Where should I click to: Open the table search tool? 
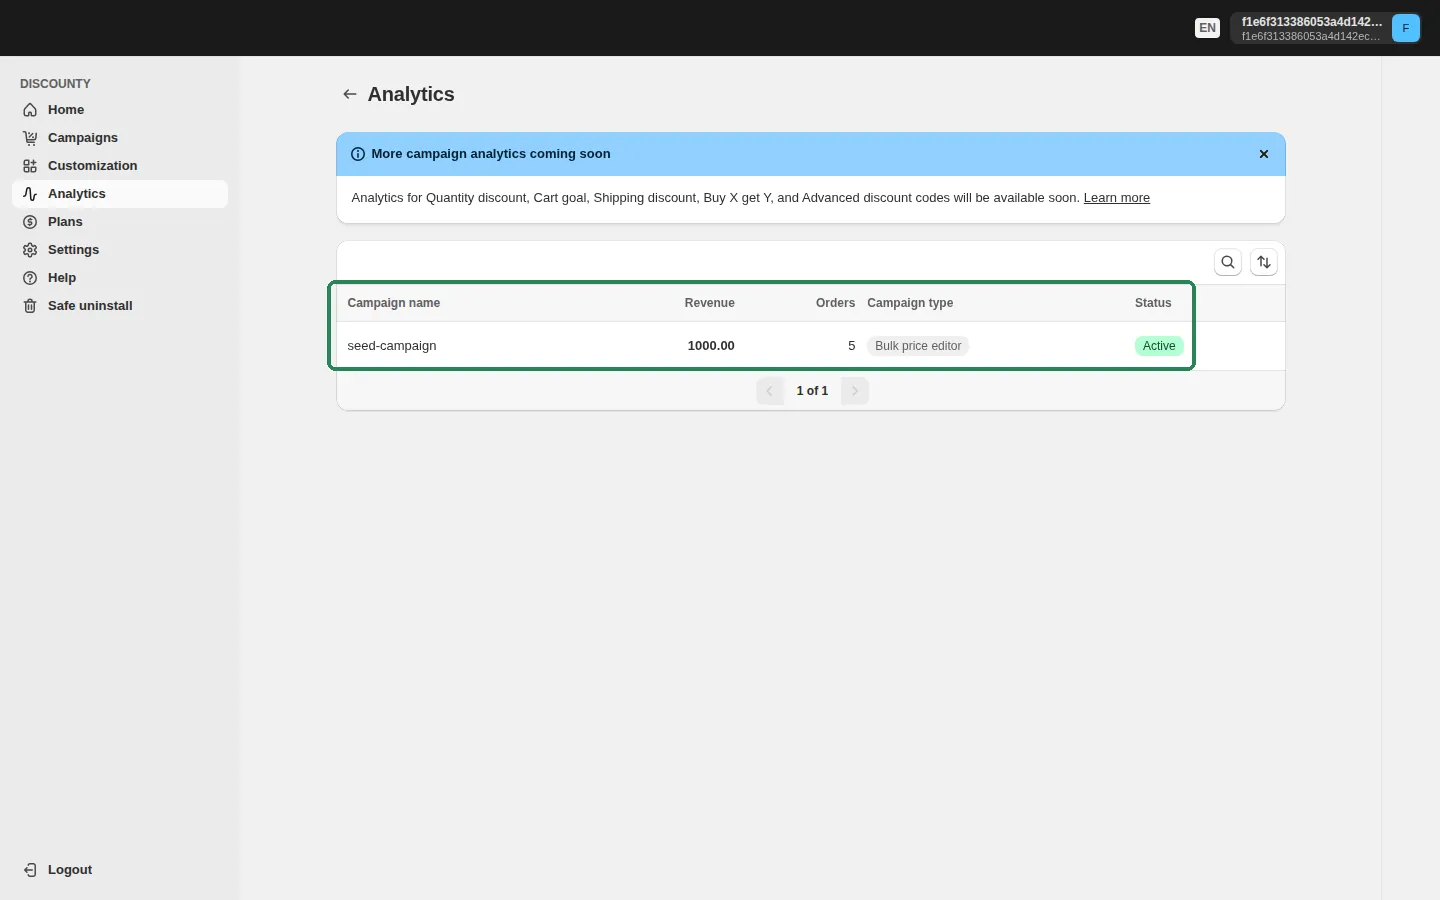click(x=1228, y=262)
